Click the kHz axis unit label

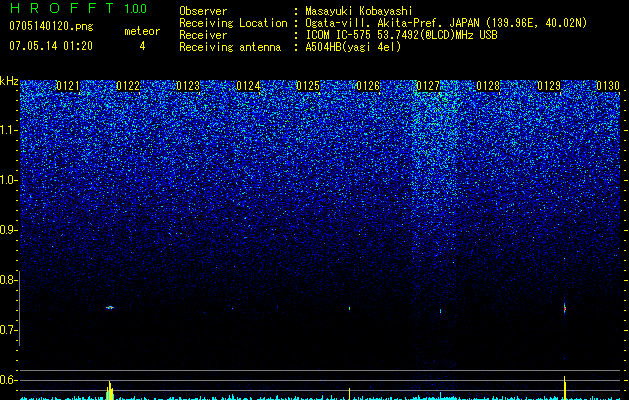(x=9, y=81)
